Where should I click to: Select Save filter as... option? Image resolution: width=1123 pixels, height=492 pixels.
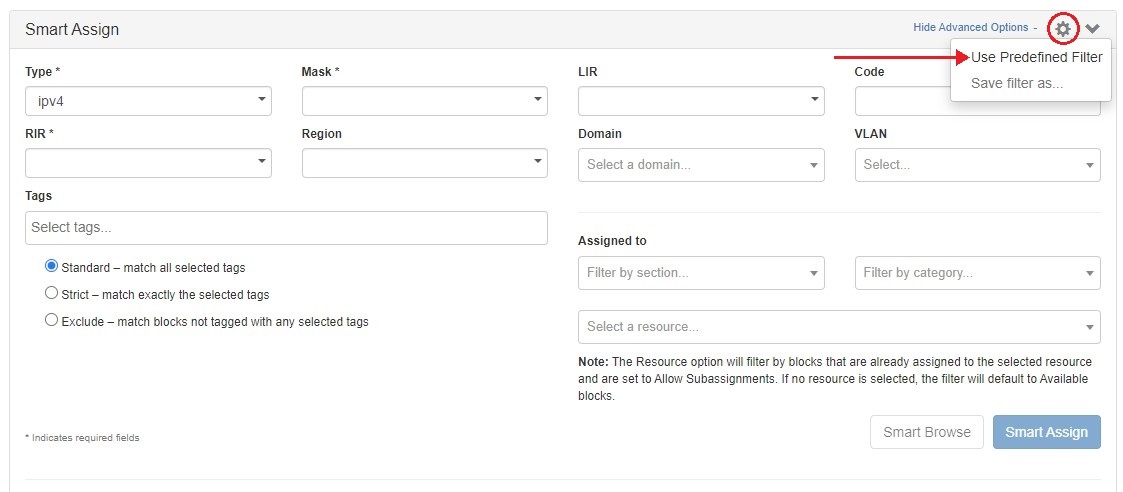click(x=1017, y=83)
